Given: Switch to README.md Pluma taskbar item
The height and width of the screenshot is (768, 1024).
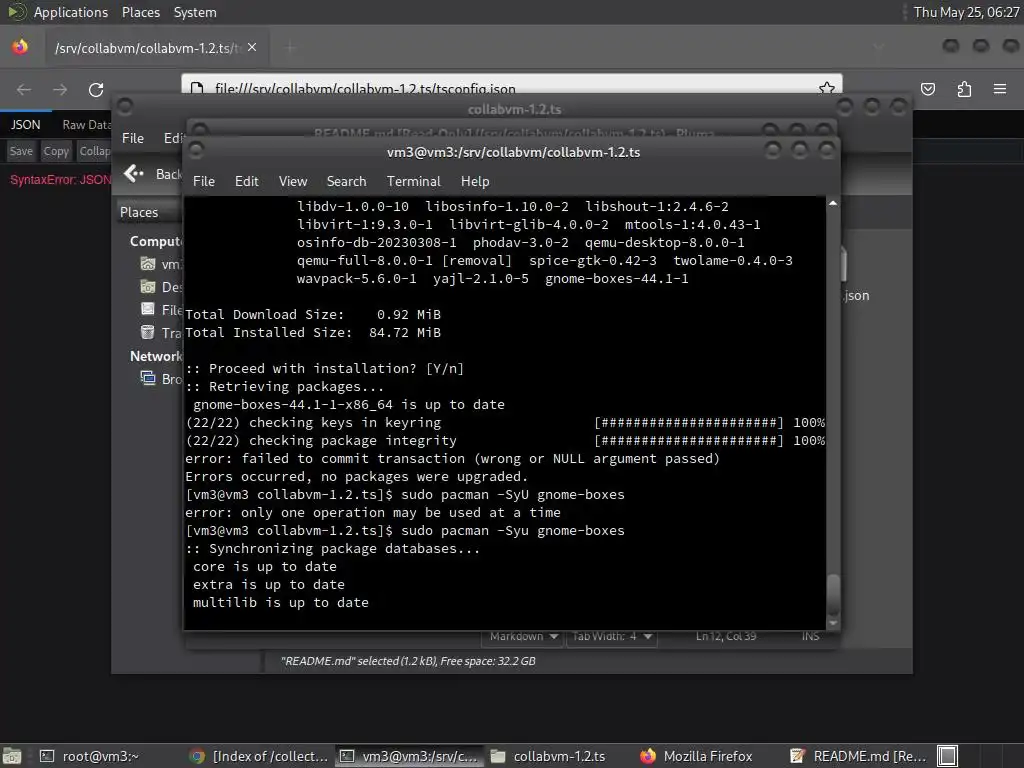Looking at the screenshot, I should tap(858, 756).
